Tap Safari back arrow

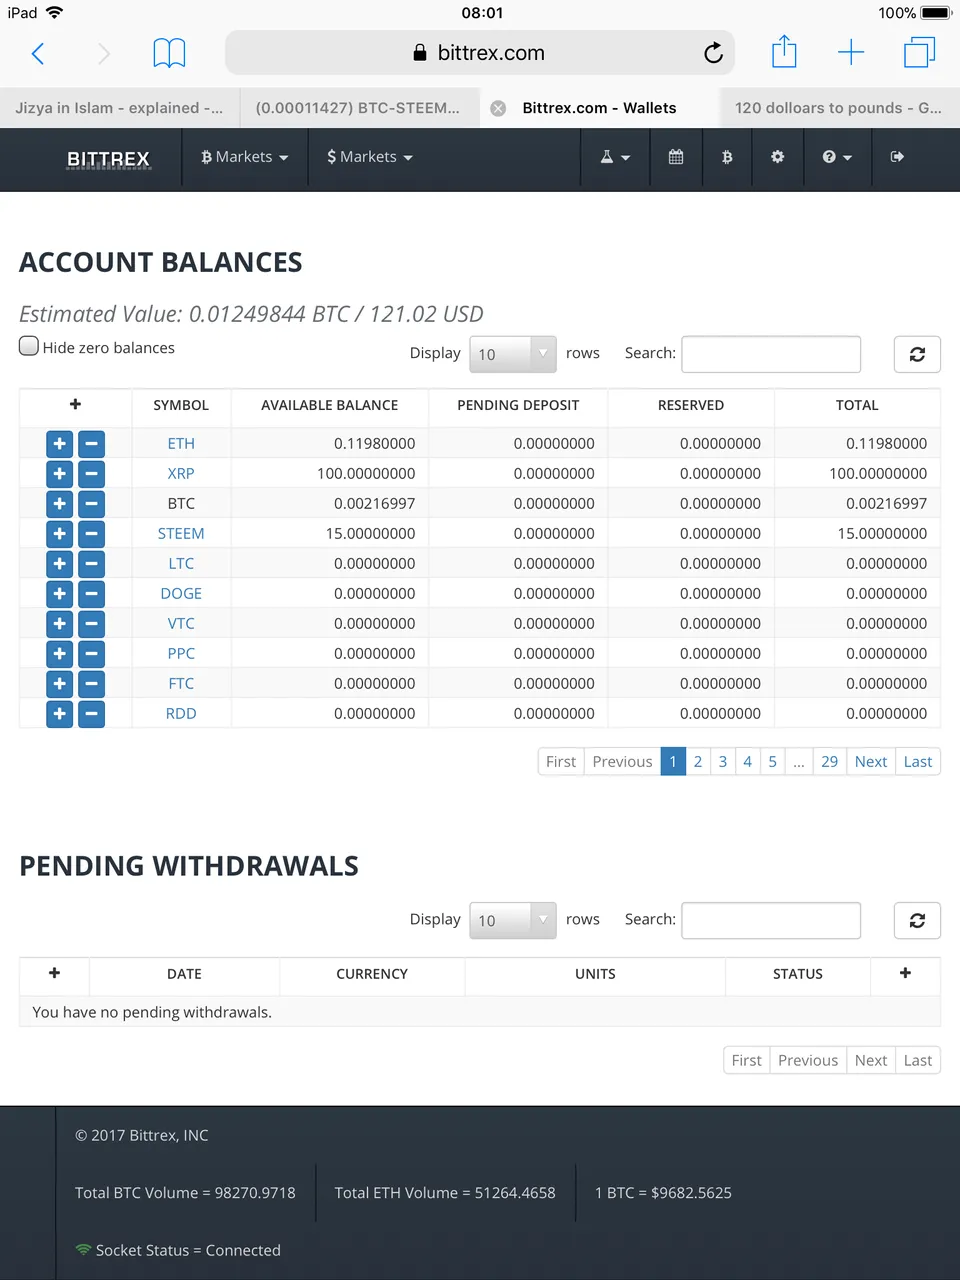[x=38, y=53]
